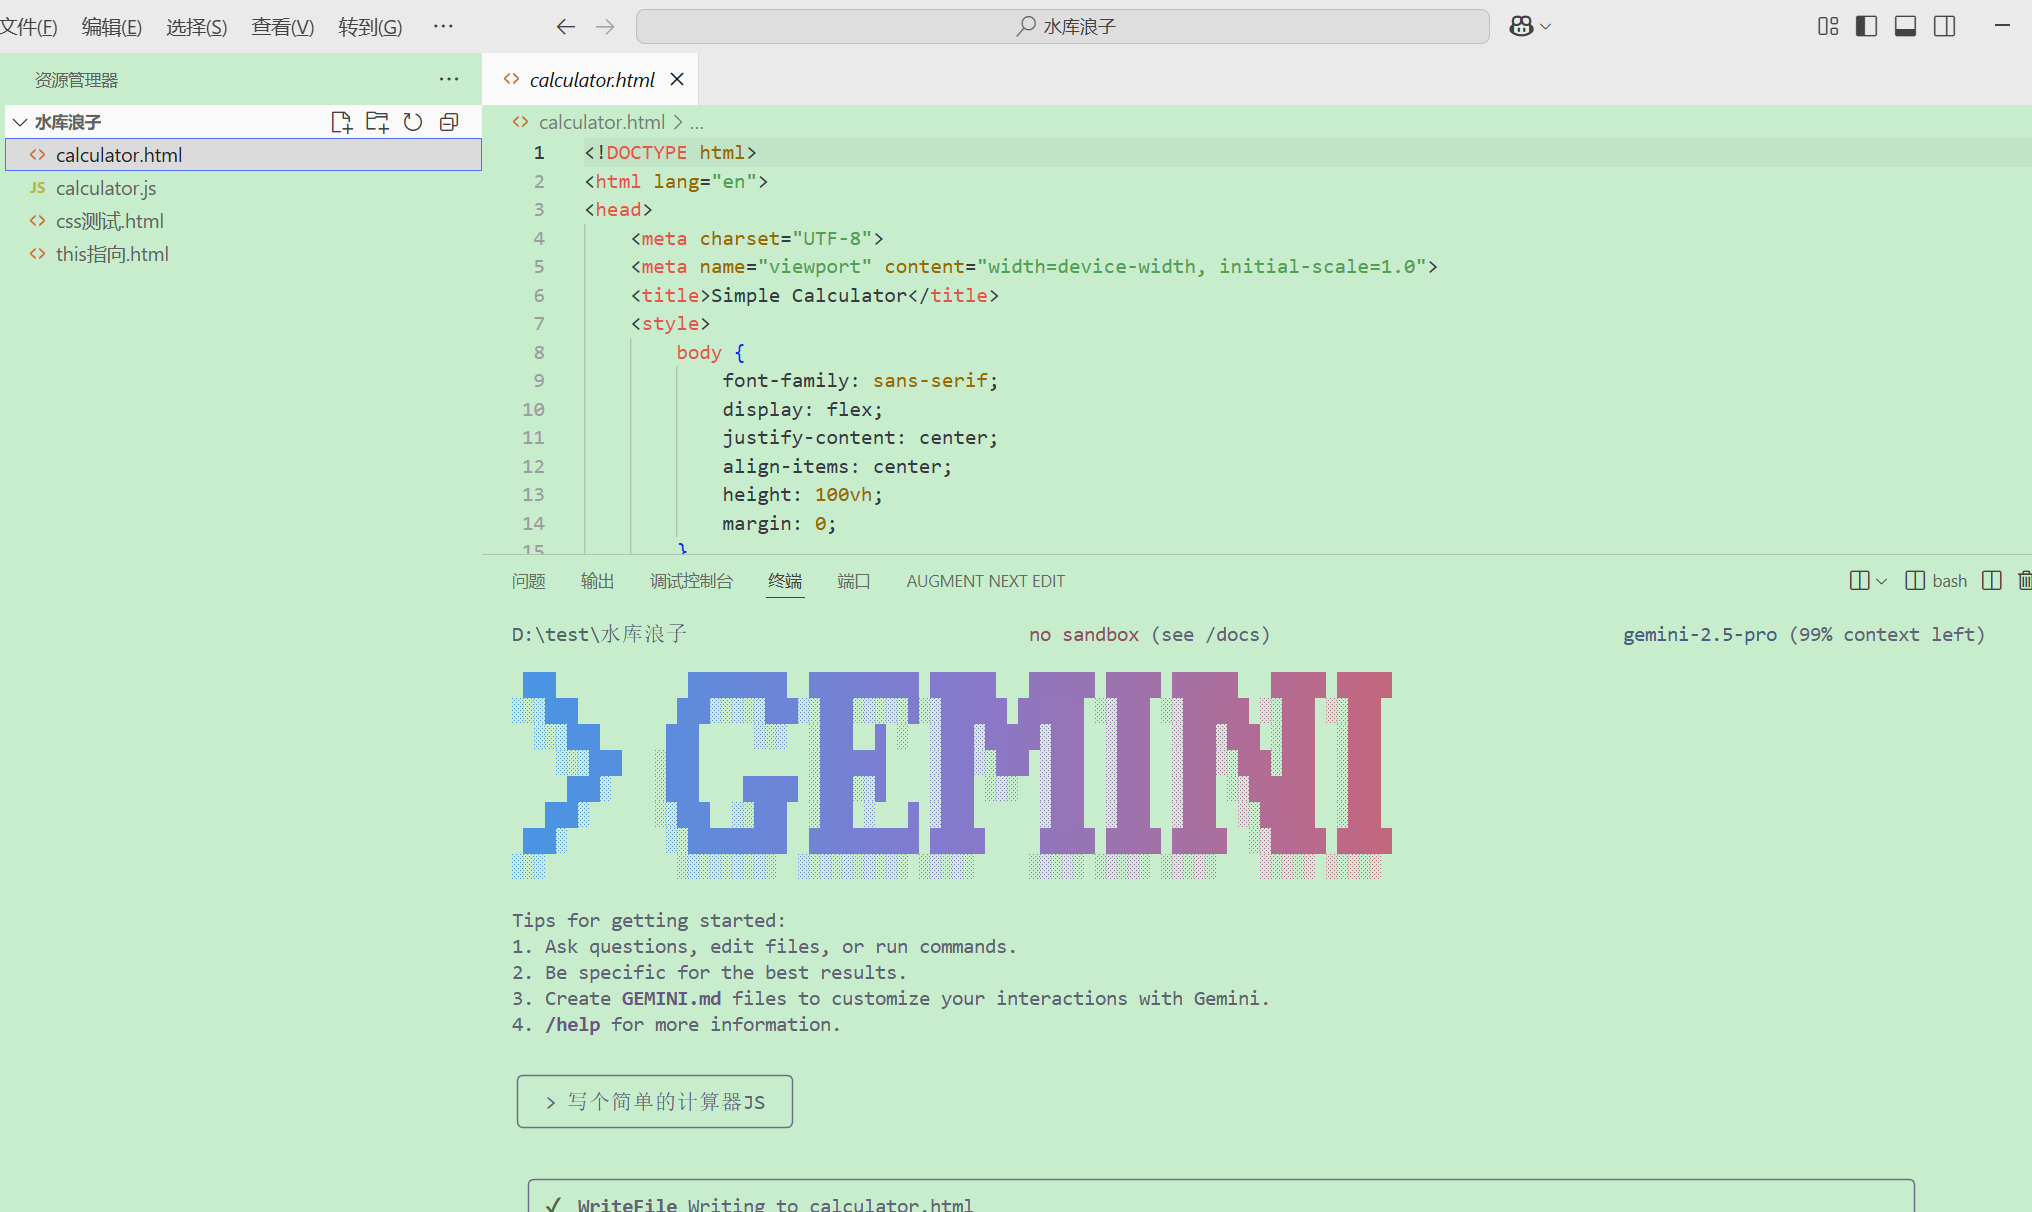The height and width of the screenshot is (1212, 2032).
Task: Switch to the 输出 panel tab
Action: pyautogui.click(x=597, y=581)
